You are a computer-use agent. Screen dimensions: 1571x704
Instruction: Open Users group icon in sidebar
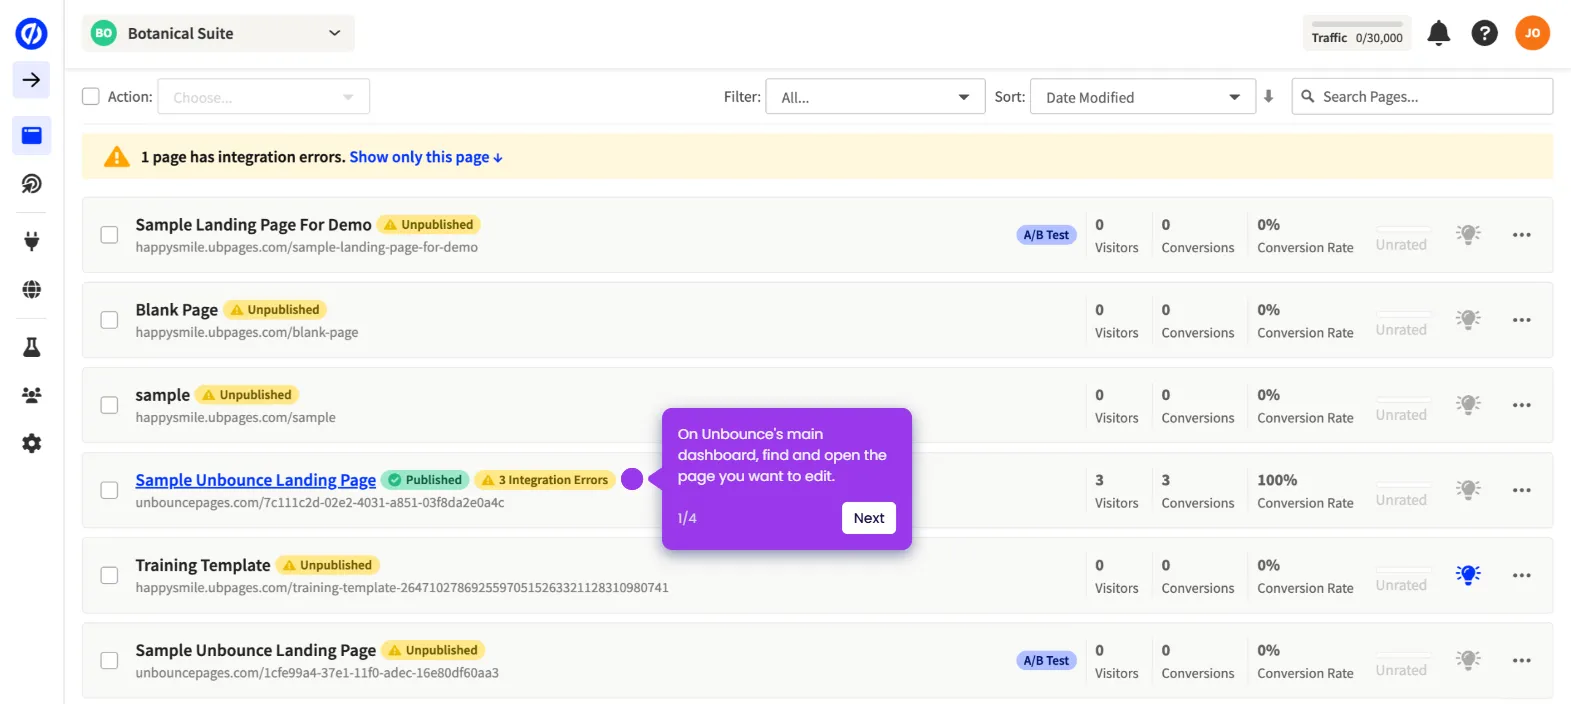32,395
